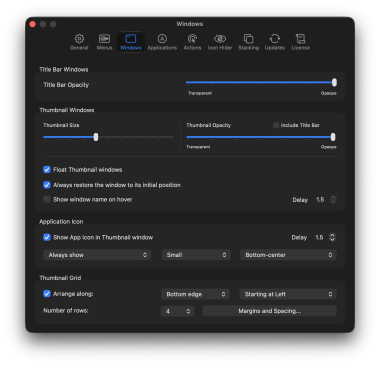380x366 pixels.
Task: Click the Thumbnail Opacity slider
Action: click(261, 137)
